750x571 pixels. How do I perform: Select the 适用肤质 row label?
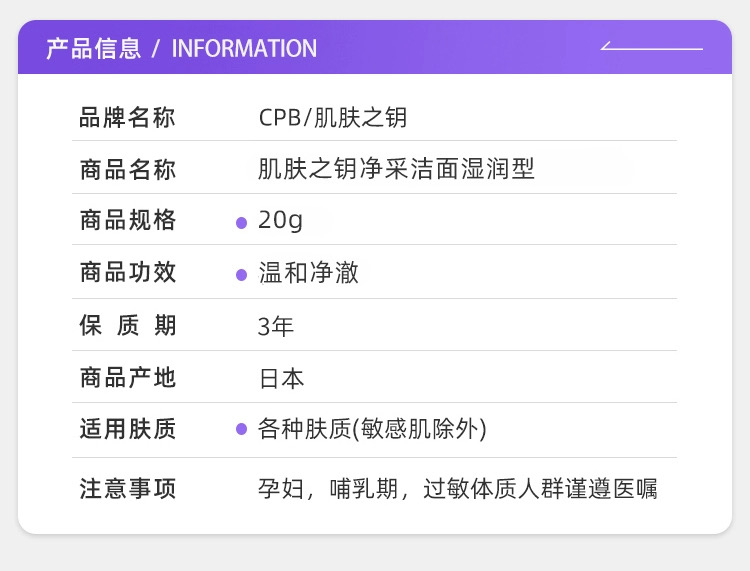[127, 429]
